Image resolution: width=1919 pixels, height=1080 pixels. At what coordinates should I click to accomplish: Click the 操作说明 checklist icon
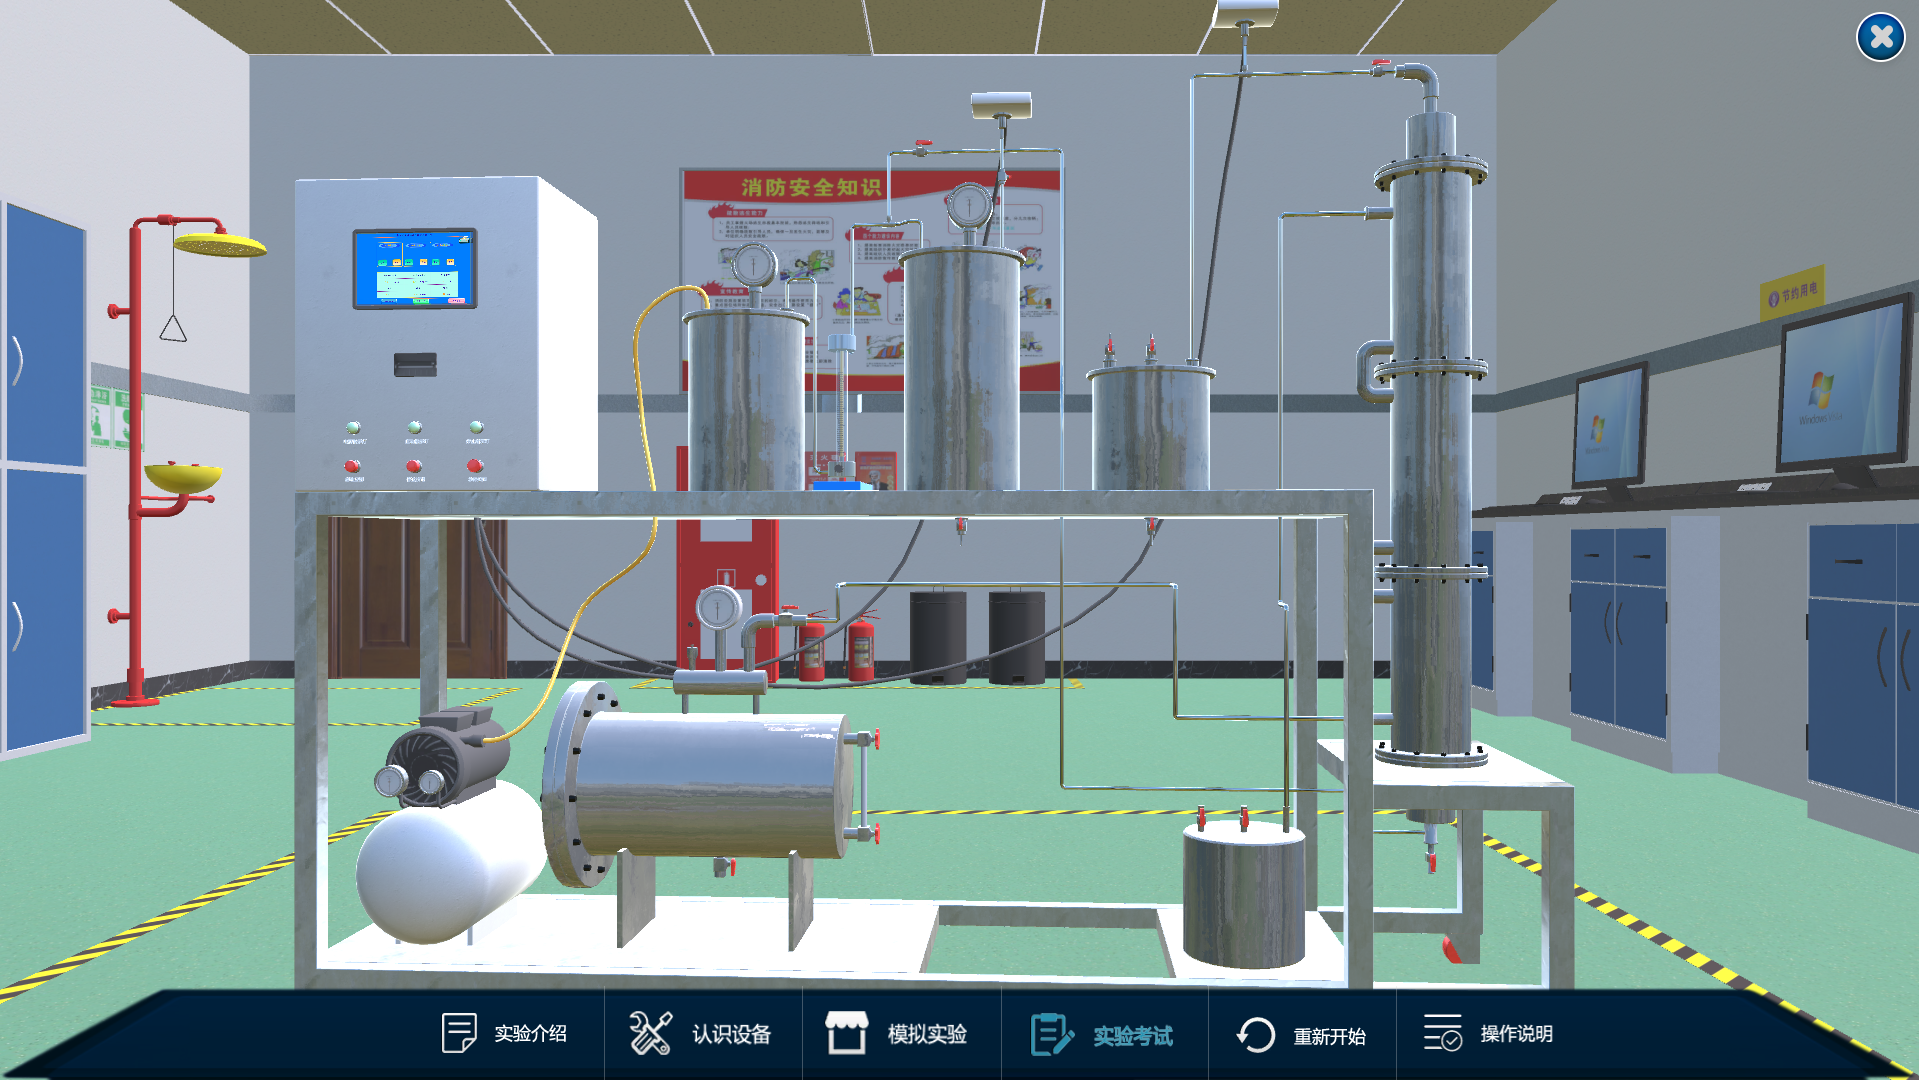[1443, 1033]
